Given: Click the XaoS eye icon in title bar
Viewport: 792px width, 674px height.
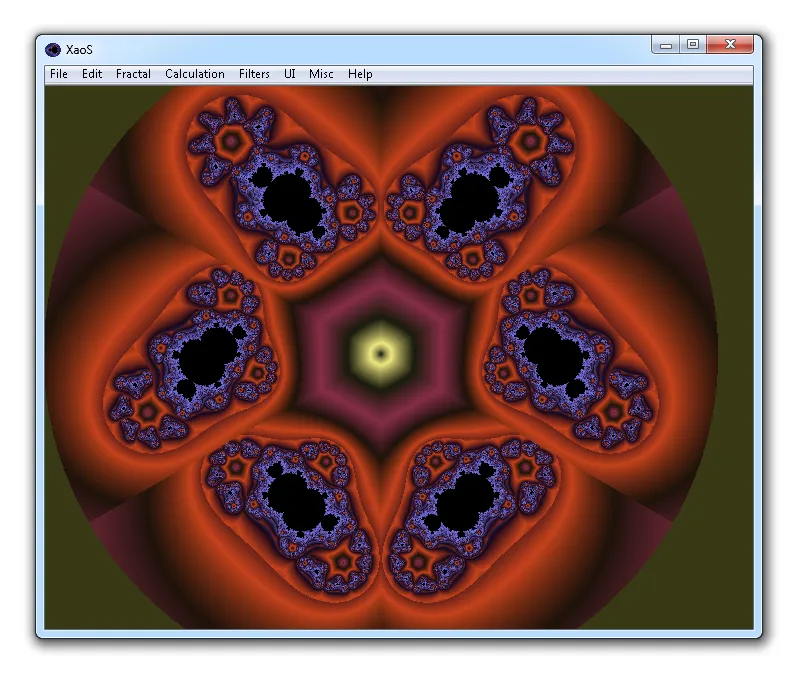Looking at the screenshot, I should click(x=53, y=50).
